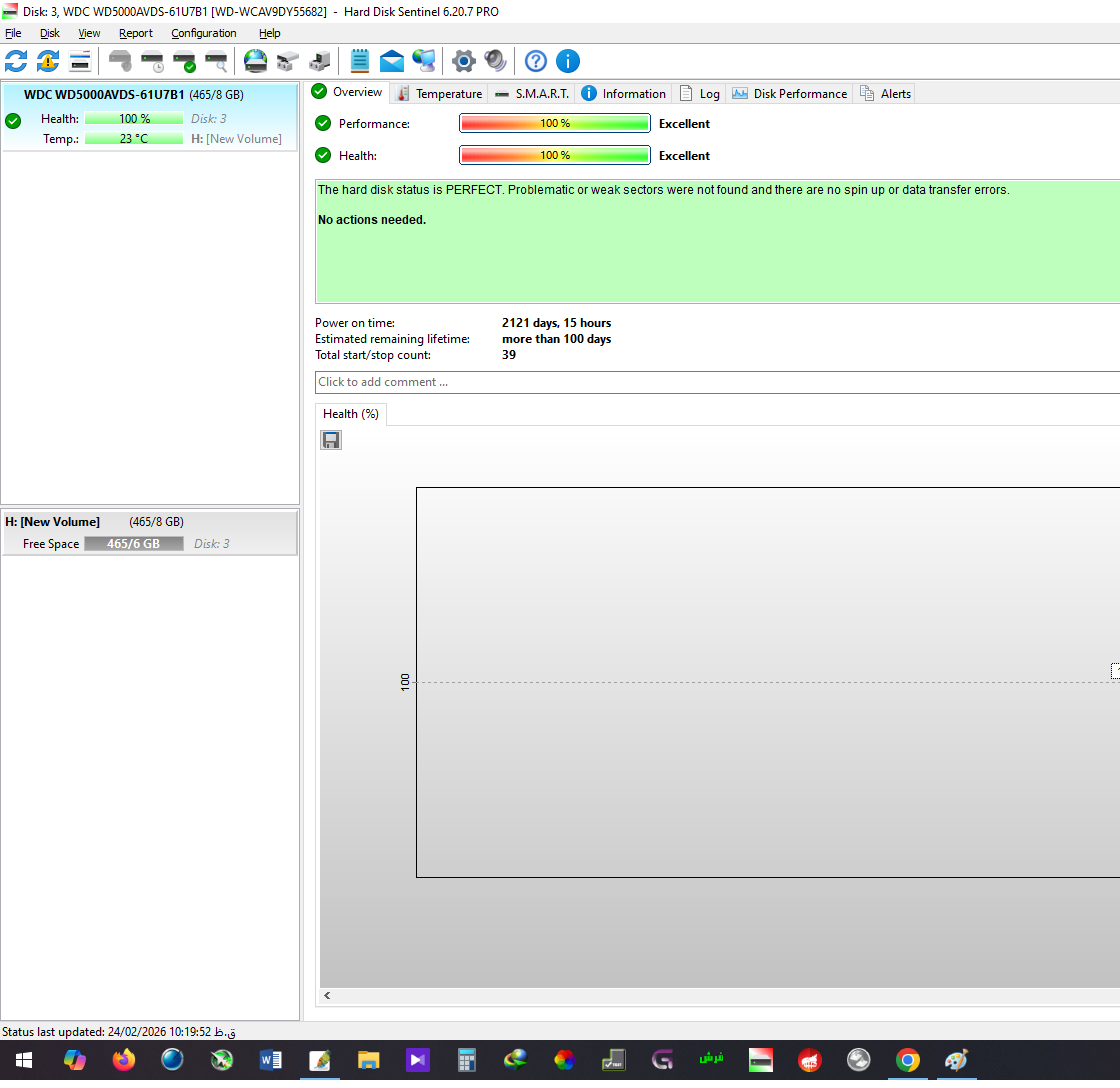
Task: Click the blue information about icon
Action: point(568,61)
